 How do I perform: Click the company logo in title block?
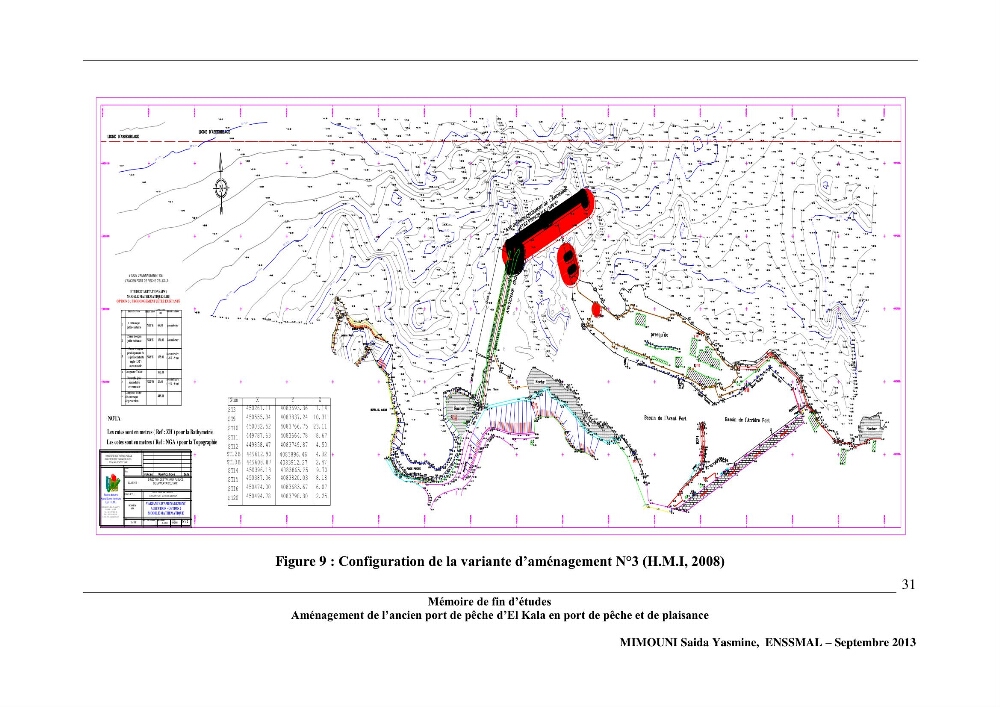pos(111,485)
